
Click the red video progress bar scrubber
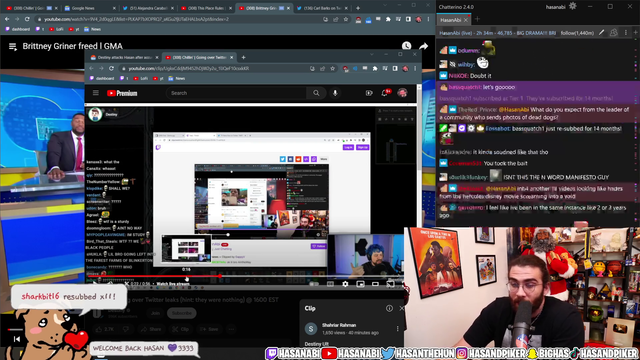(220, 276)
